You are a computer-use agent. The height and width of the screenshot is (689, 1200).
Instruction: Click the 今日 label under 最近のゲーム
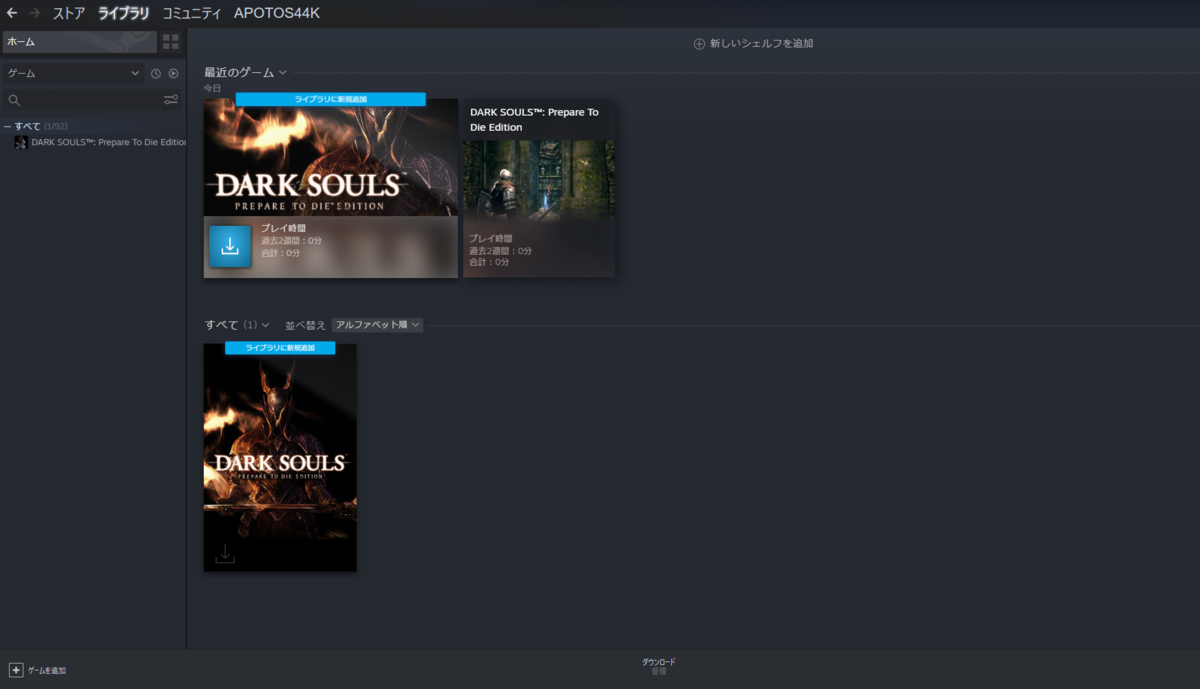[212, 89]
